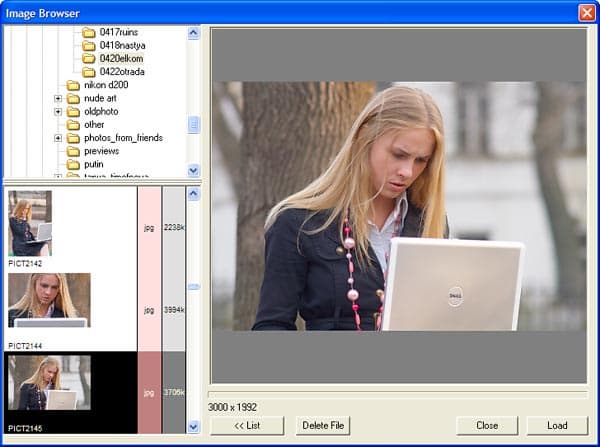Viewport: 600px width, 447px height.
Task: Click the folder tree scroll down arrow
Action: point(194,170)
